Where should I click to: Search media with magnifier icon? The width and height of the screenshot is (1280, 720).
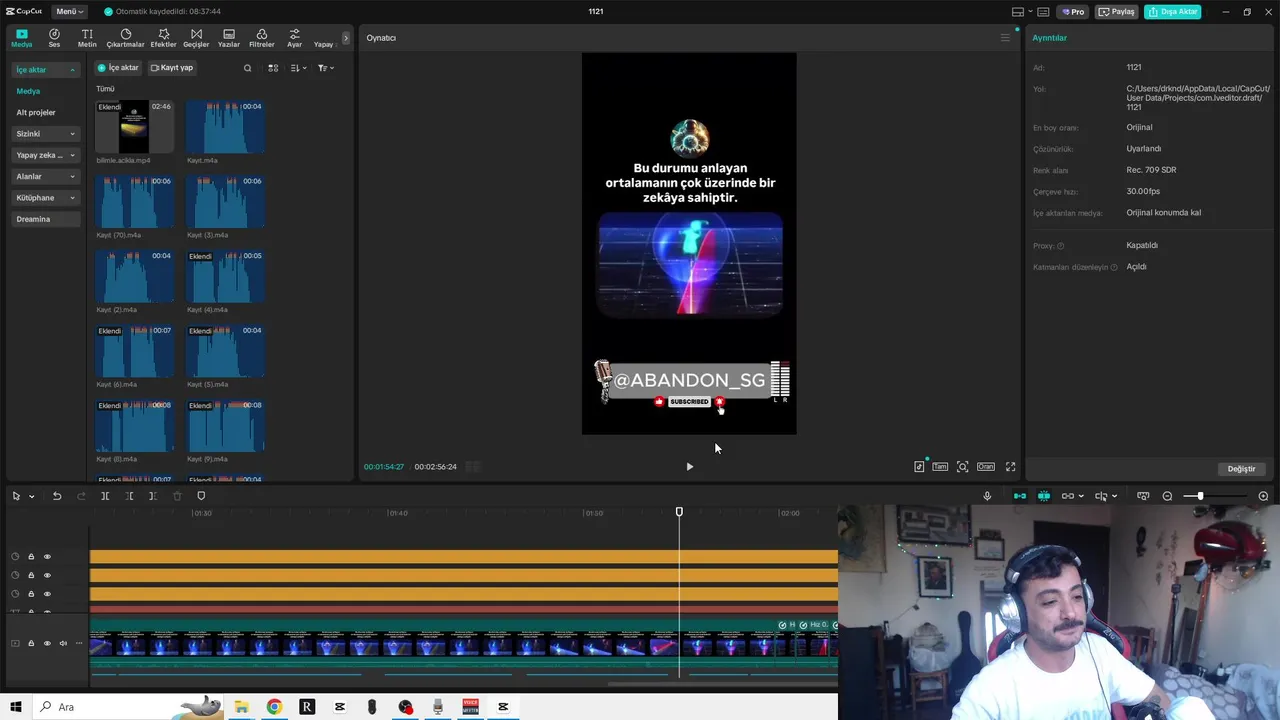pos(247,68)
